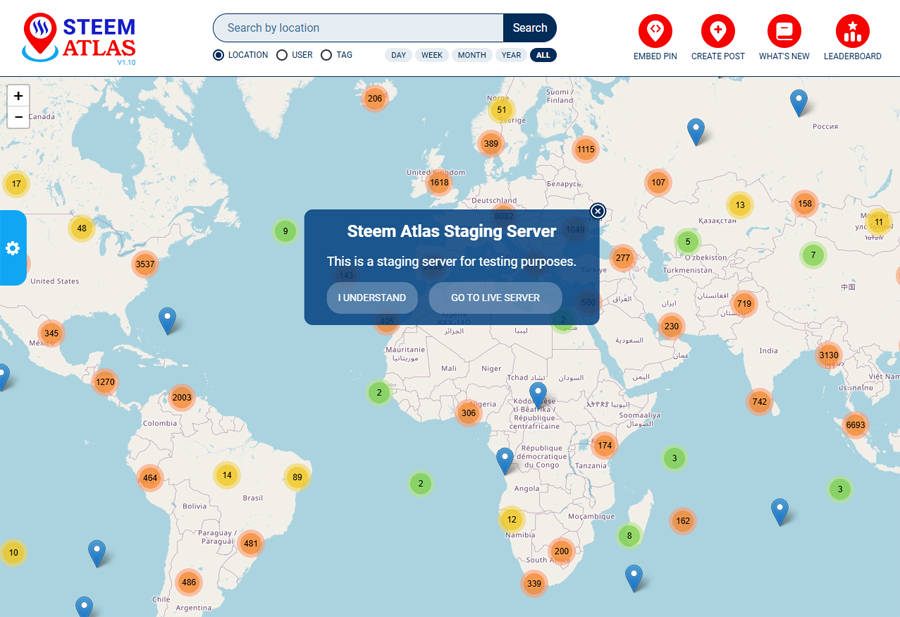Open the 200 cluster in South Africa
The width and height of the screenshot is (900, 617).
[x=561, y=551]
